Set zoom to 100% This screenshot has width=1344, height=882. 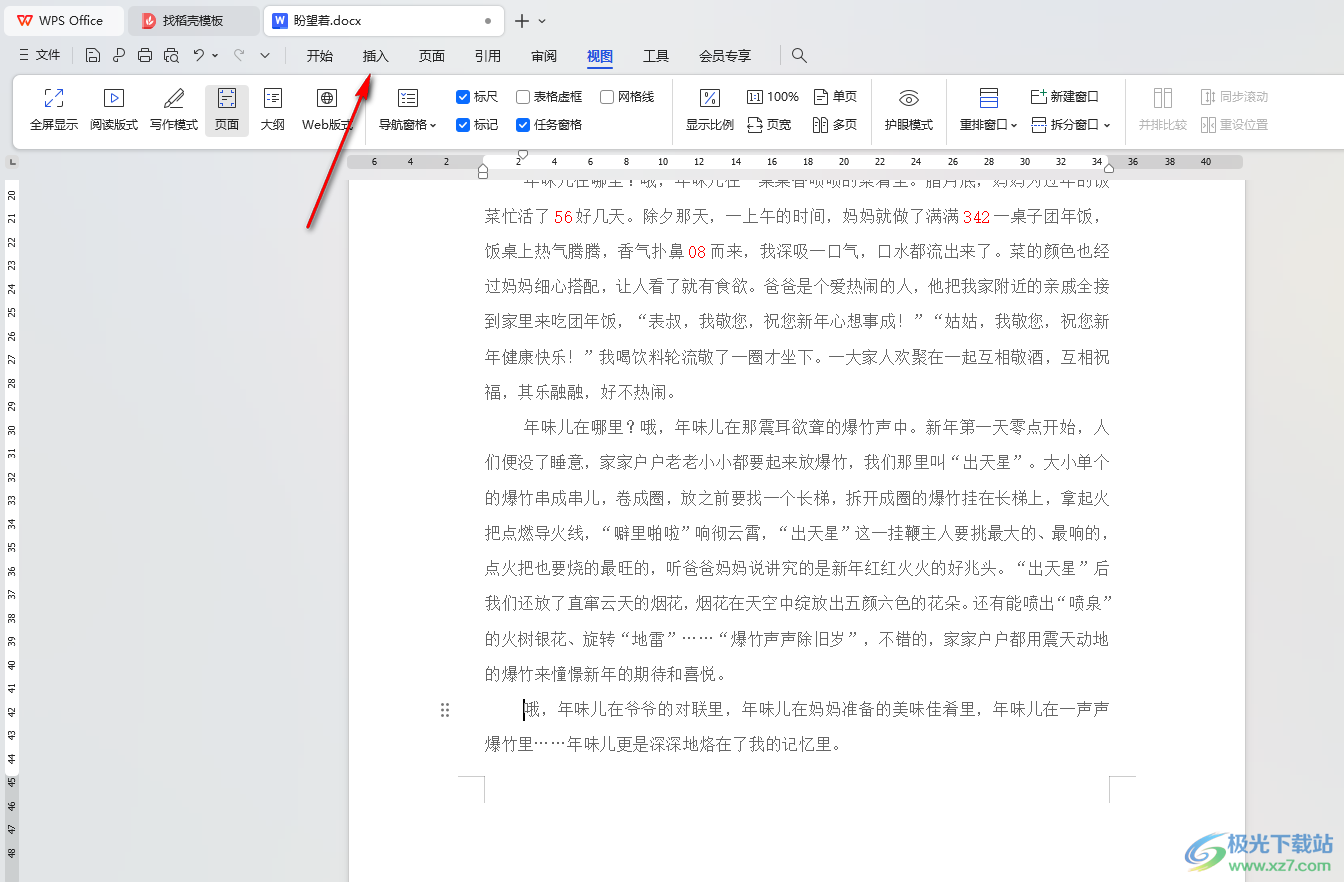pyautogui.click(x=773, y=97)
